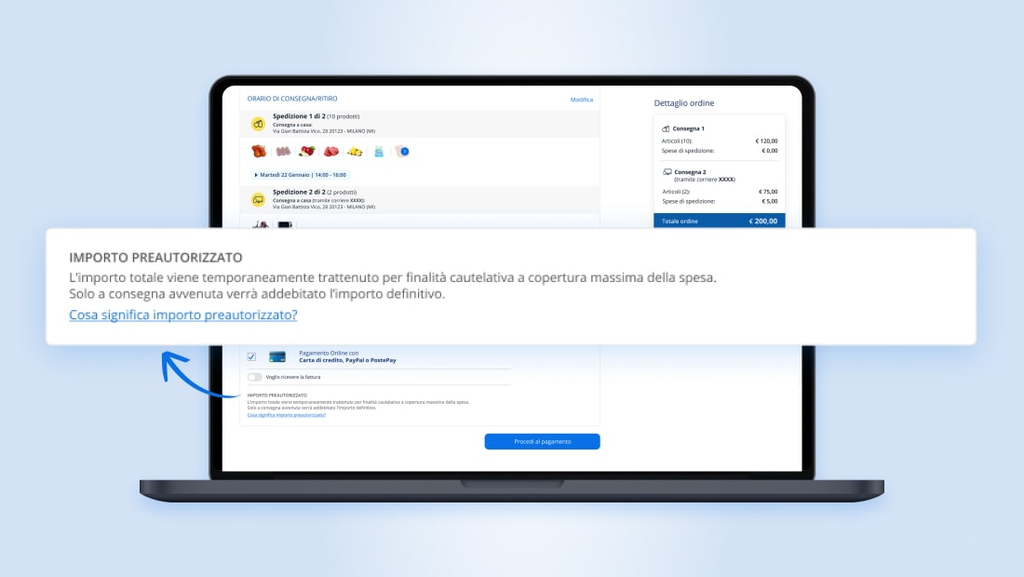Click the blue water bottle product thumbnail
Viewport: 1024px width, 577px height.
coord(379,151)
